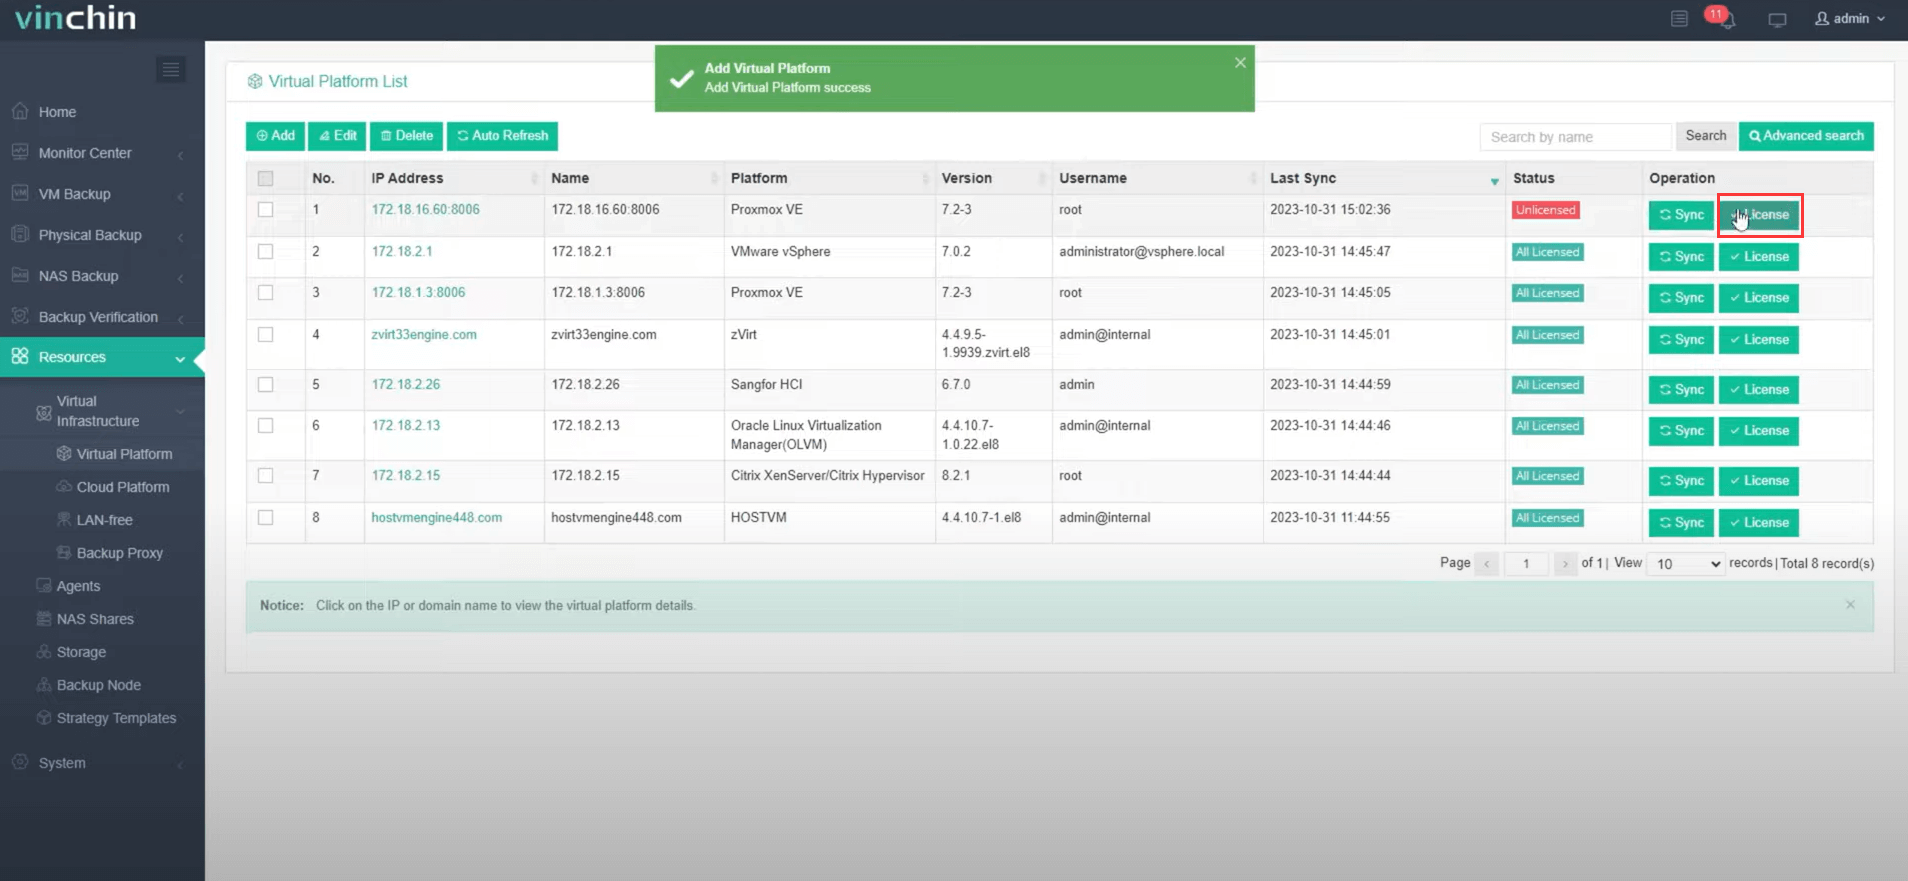The image size is (1908, 881).
Task: Open the task list icon in the header
Action: point(1679,18)
